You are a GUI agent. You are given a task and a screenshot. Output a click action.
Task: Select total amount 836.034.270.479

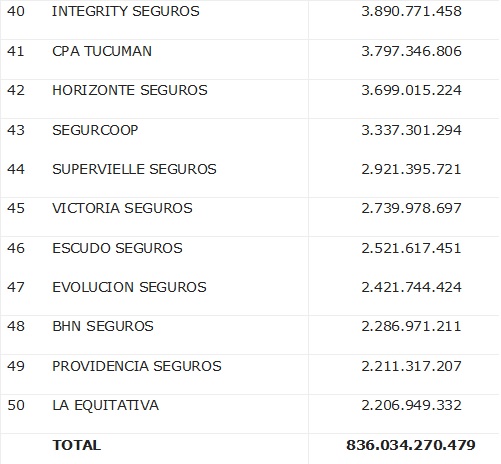(x=411, y=445)
